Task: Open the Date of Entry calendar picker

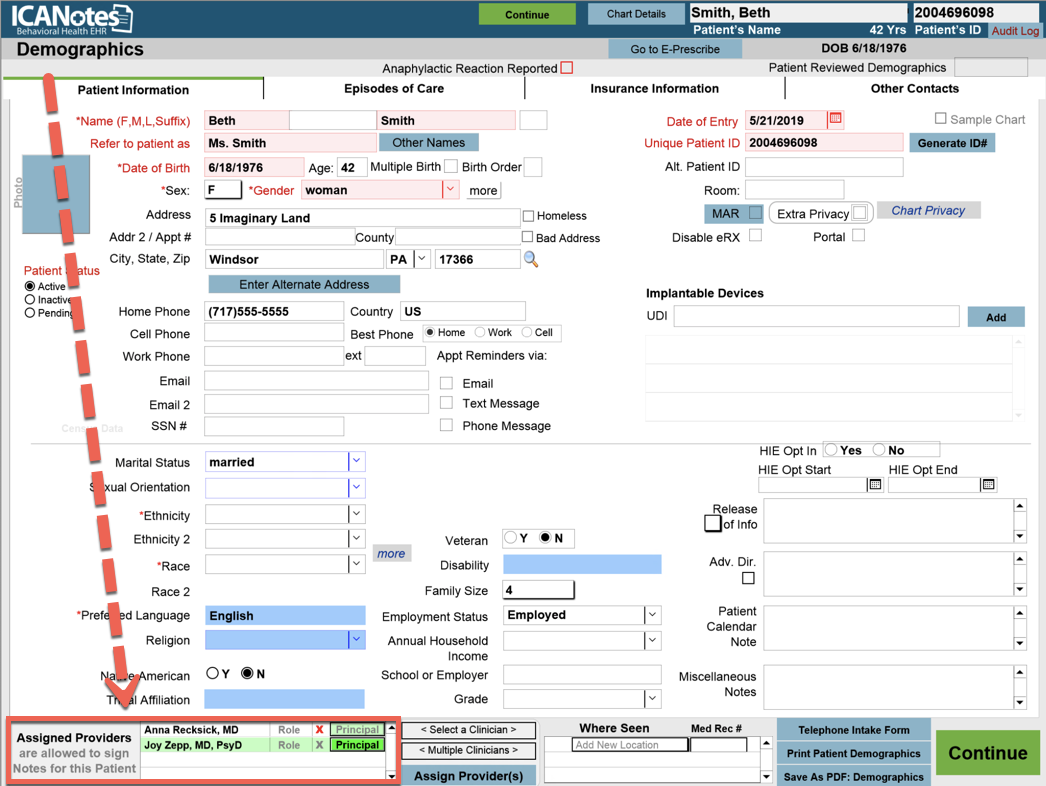Action: 836,119
